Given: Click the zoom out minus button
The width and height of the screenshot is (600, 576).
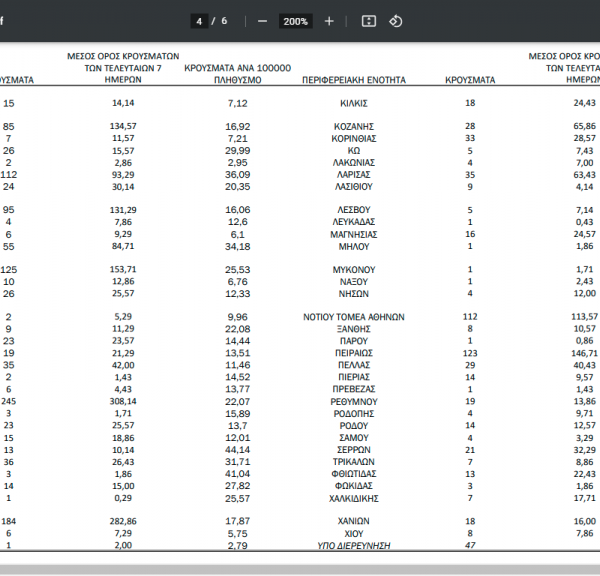Looking at the screenshot, I should [x=262, y=21].
